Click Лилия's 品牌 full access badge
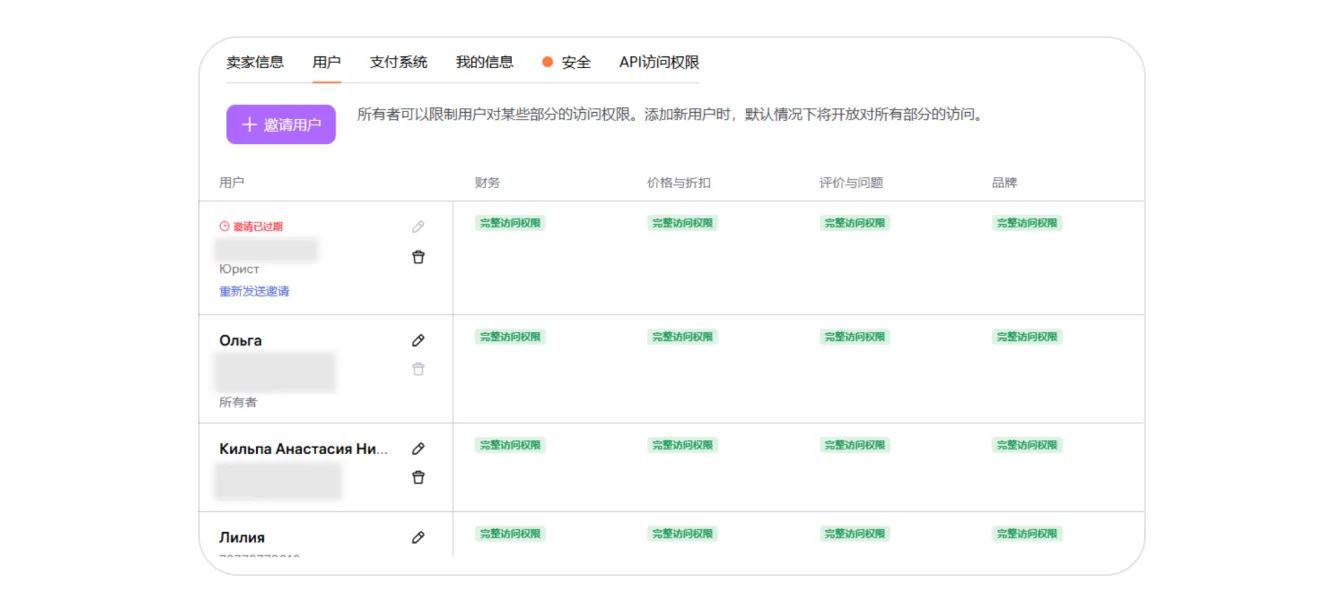1344x612 pixels. pyautogui.click(x=1027, y=534)
